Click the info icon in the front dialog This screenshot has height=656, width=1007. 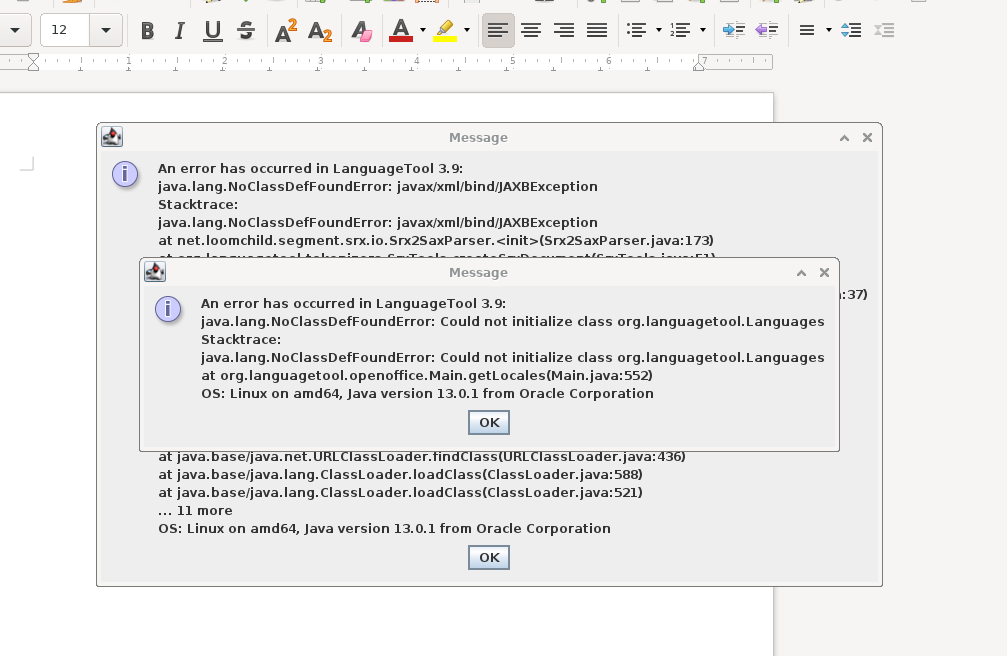tap(168, 310)
